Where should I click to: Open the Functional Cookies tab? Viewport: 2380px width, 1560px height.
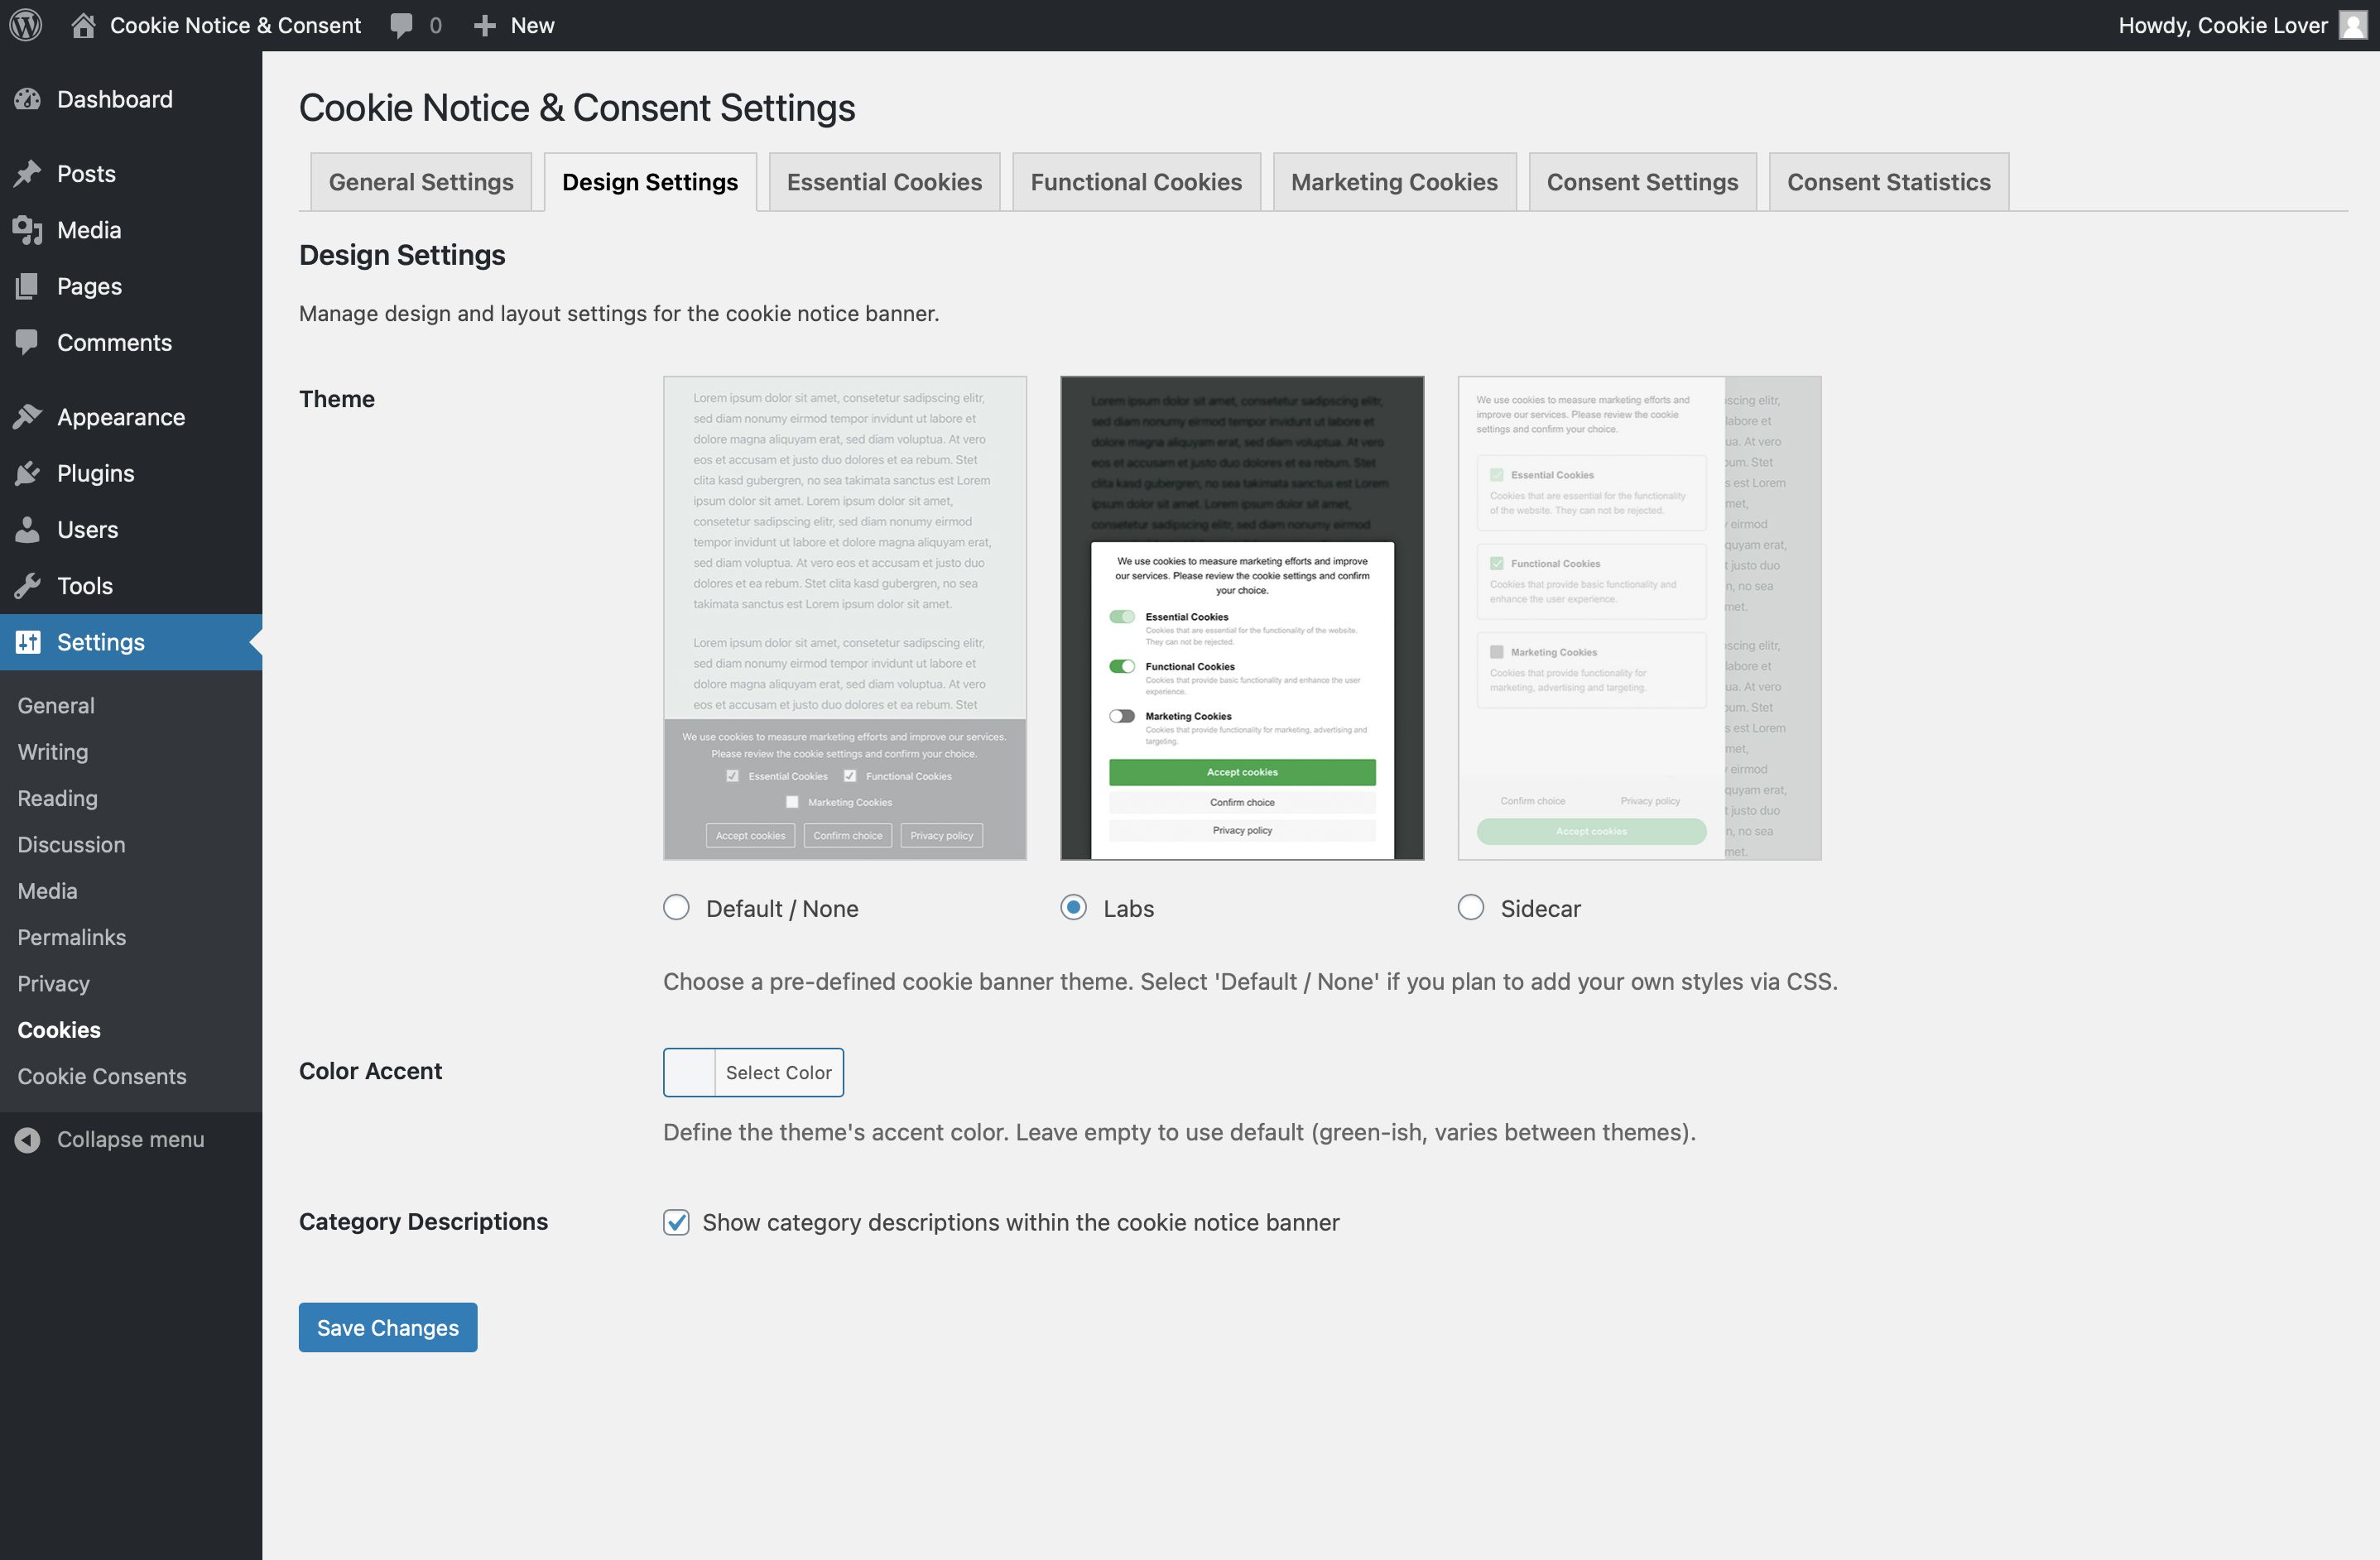coord(1136,182)
